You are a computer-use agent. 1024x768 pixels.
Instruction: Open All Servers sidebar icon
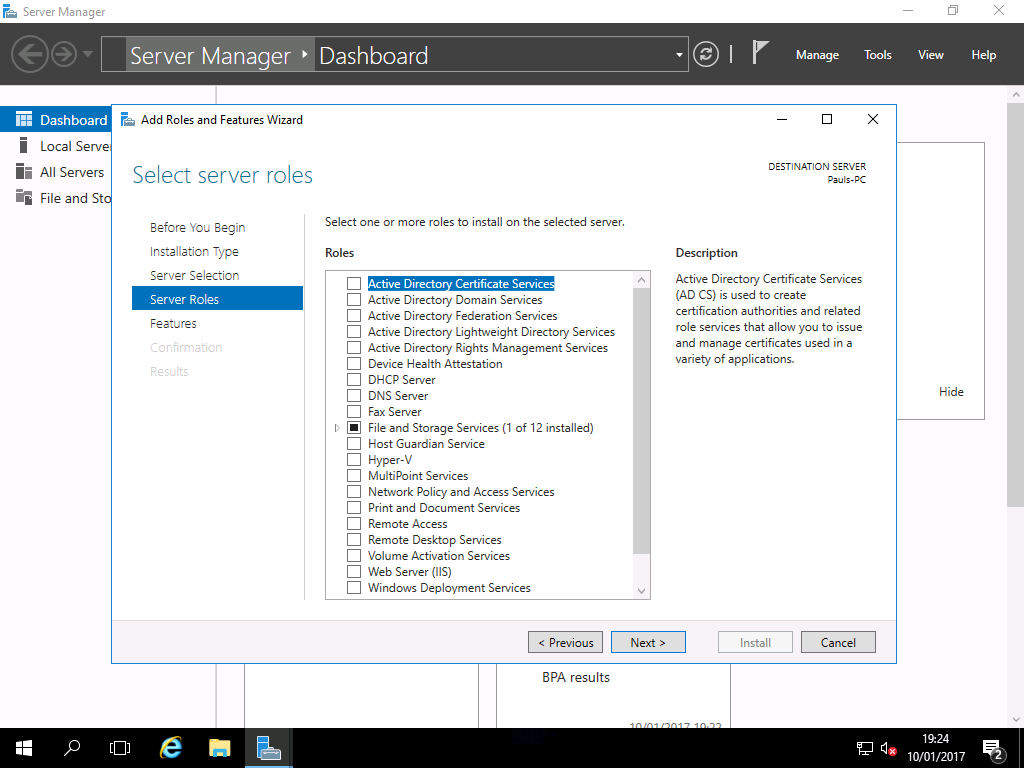[x=24, y=172]
